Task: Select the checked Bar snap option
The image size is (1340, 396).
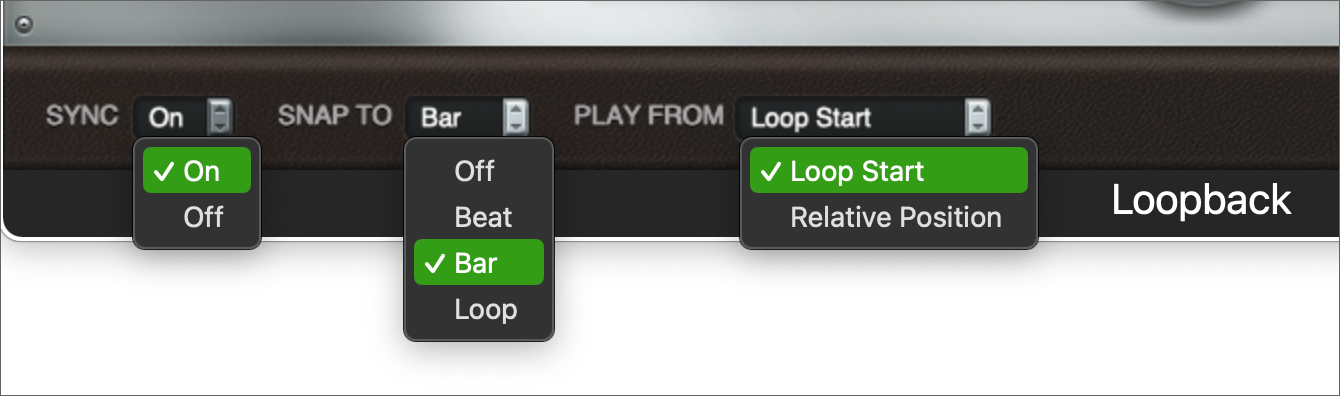Action: click(x=479, y=263)
